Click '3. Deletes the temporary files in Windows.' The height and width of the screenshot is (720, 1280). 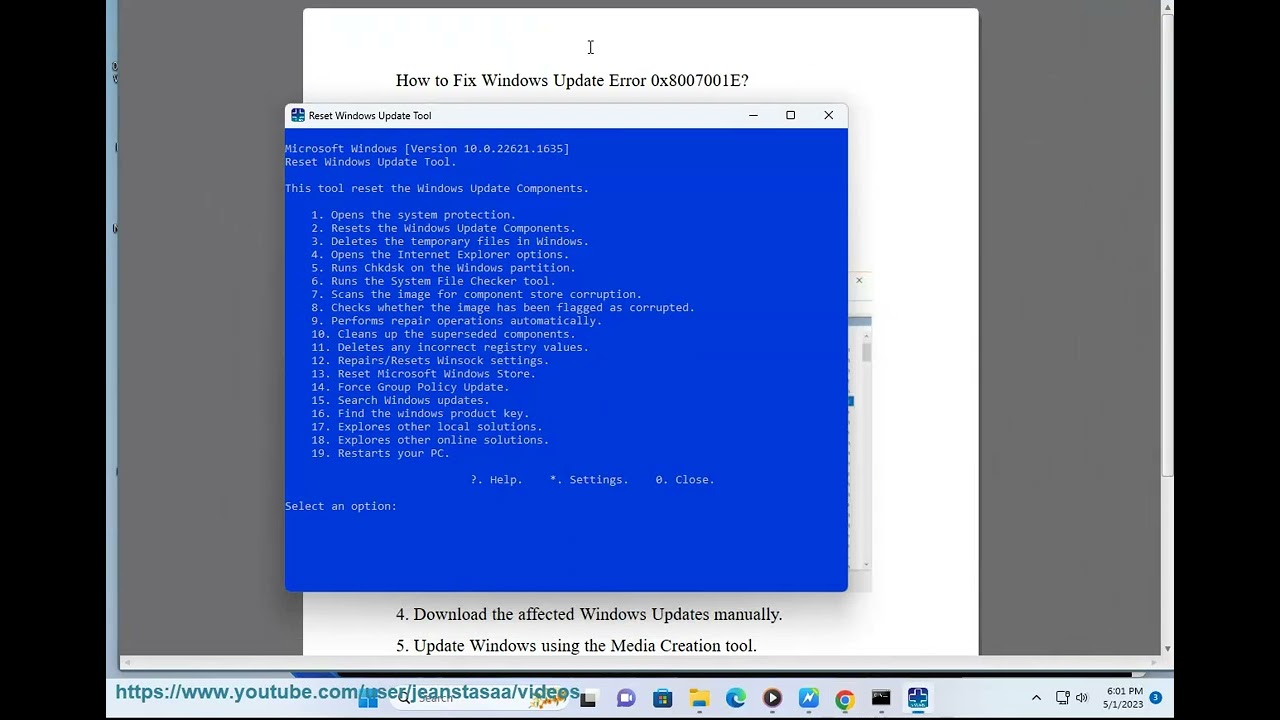click(450, 241)
